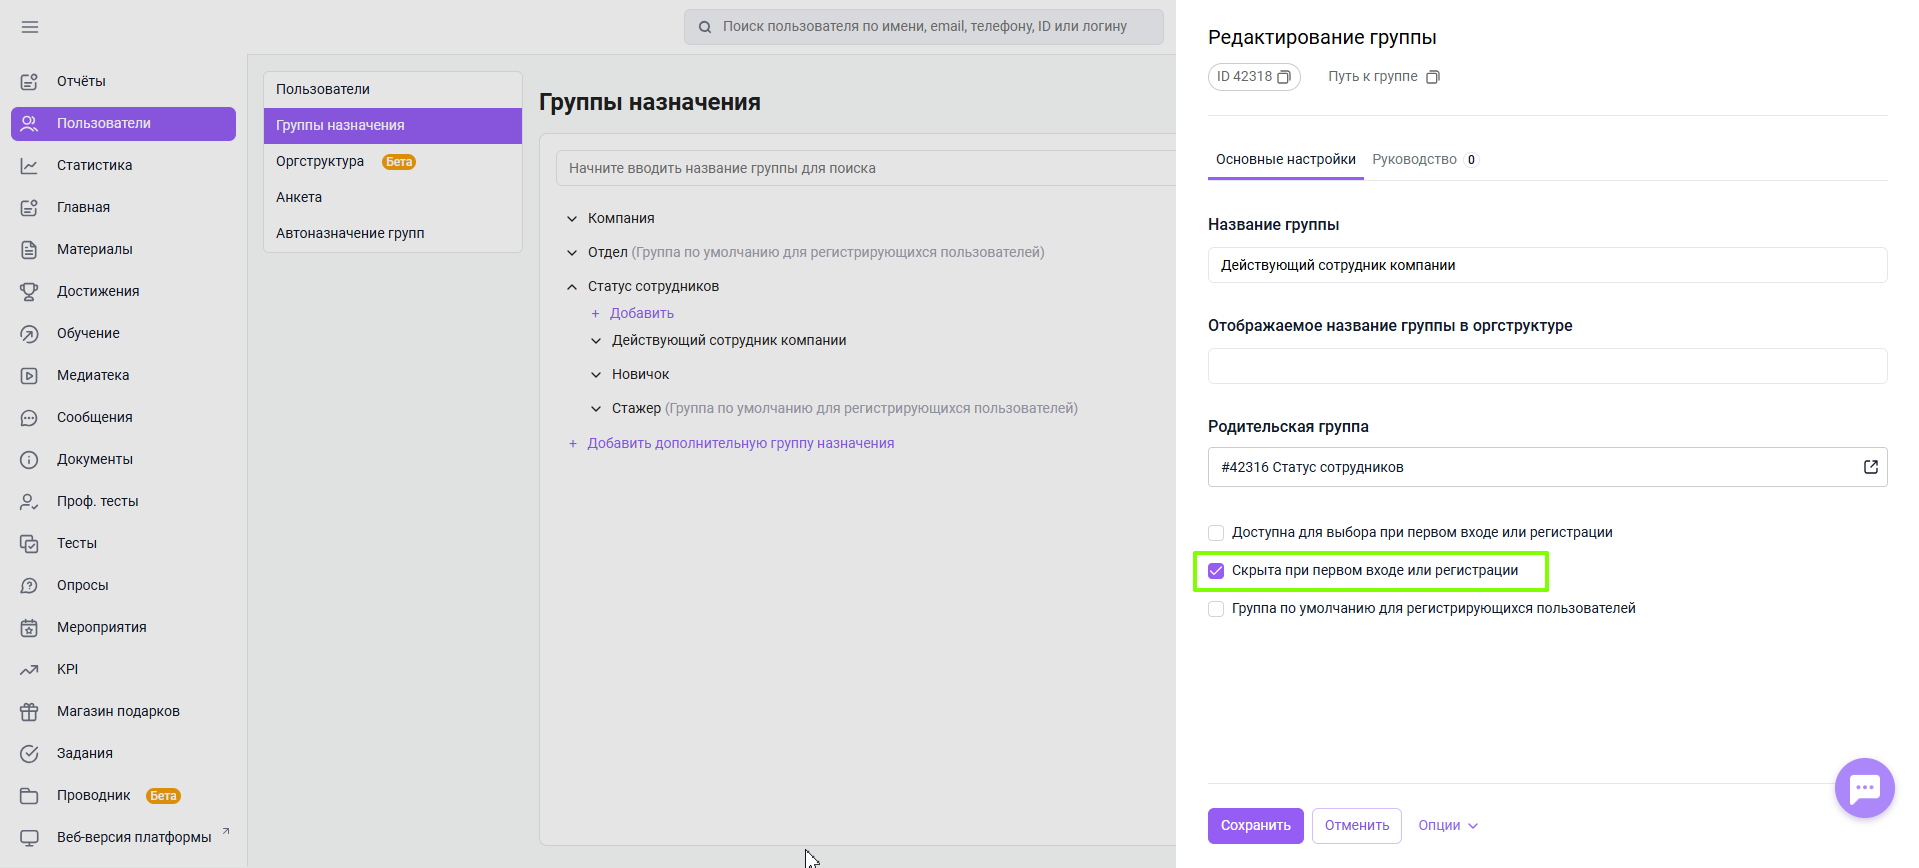Copy Путь к группе icon

1433,77
